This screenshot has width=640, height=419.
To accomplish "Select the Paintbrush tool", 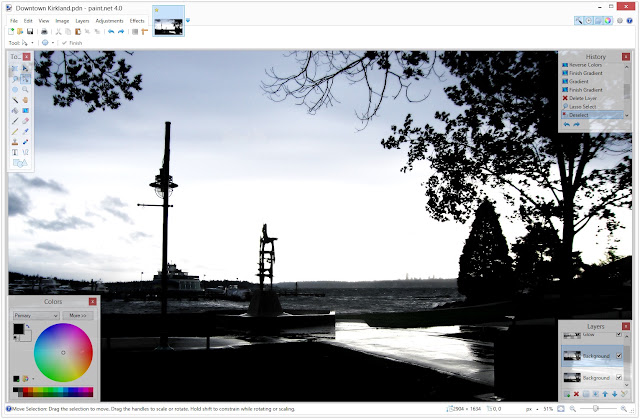I will click(x=15, y=121).
